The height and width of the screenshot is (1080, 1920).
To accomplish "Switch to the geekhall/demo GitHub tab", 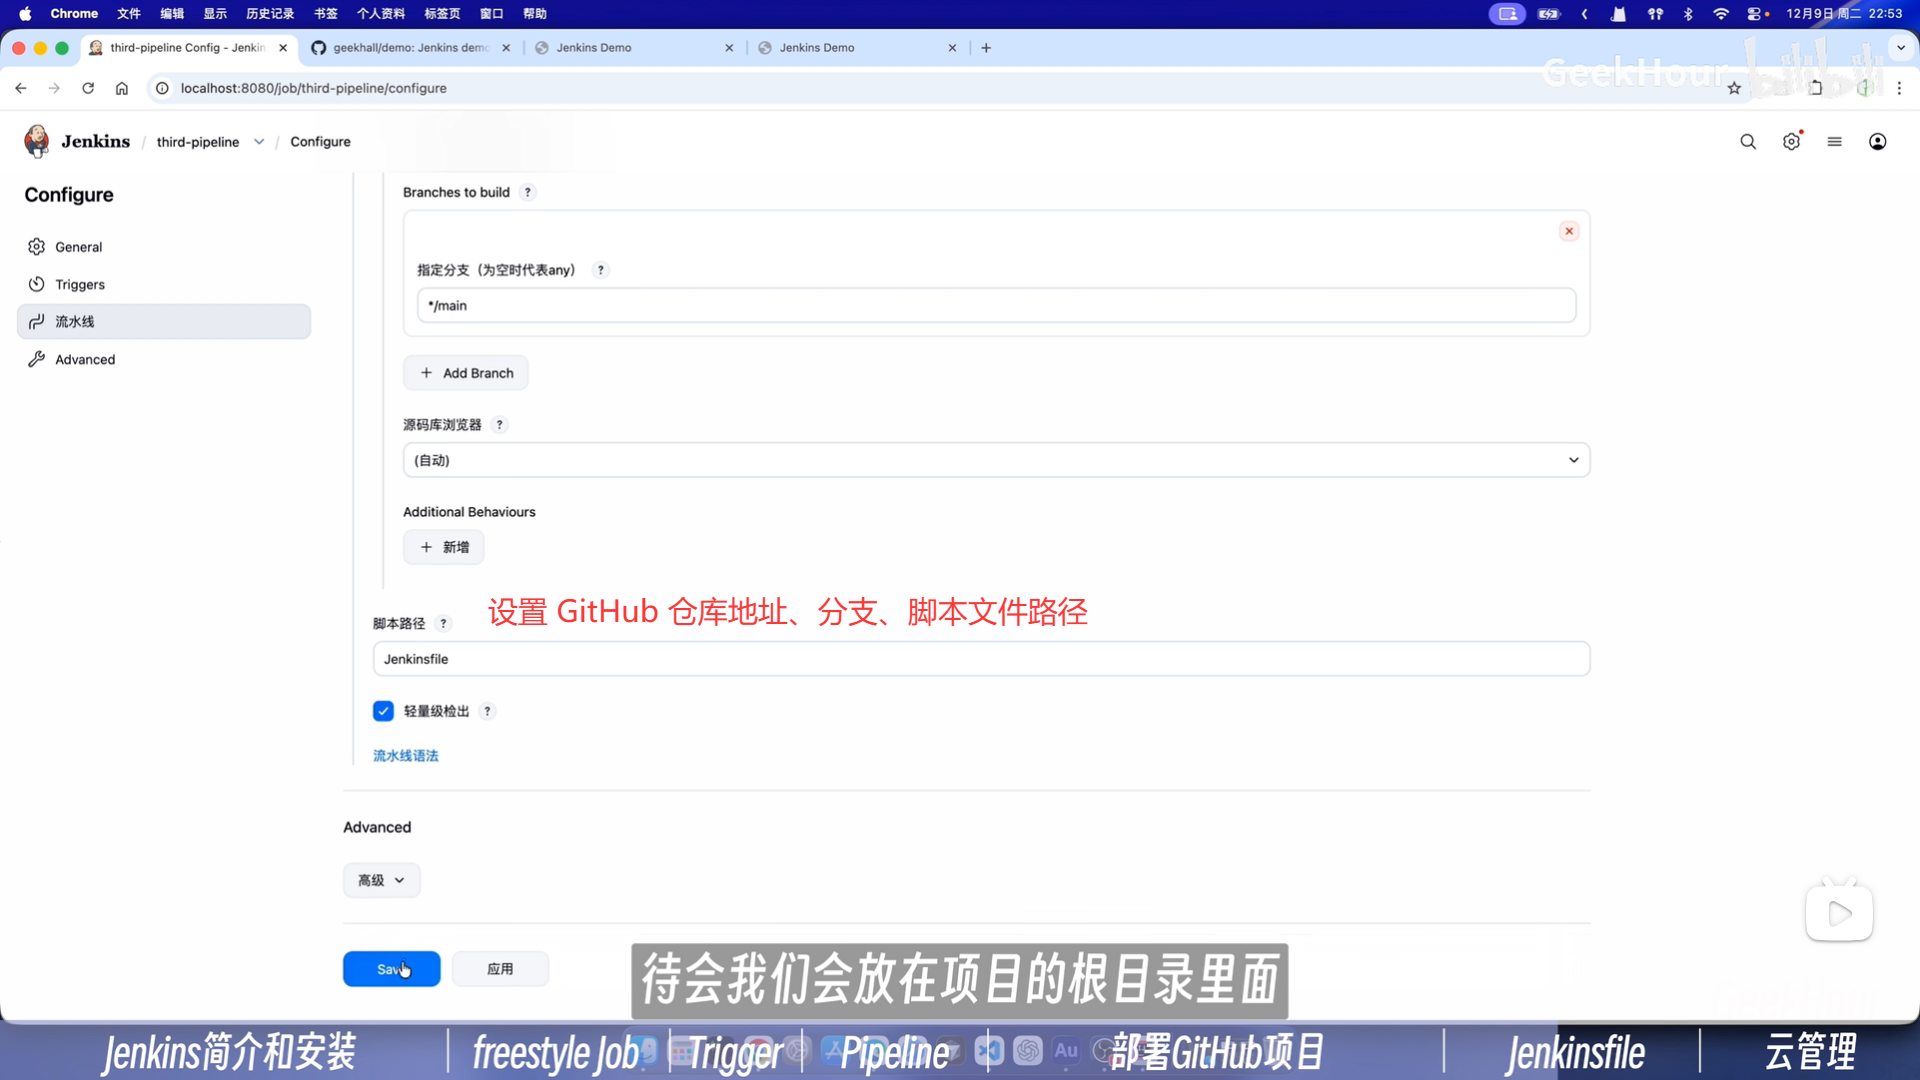I will coord(410,48).
